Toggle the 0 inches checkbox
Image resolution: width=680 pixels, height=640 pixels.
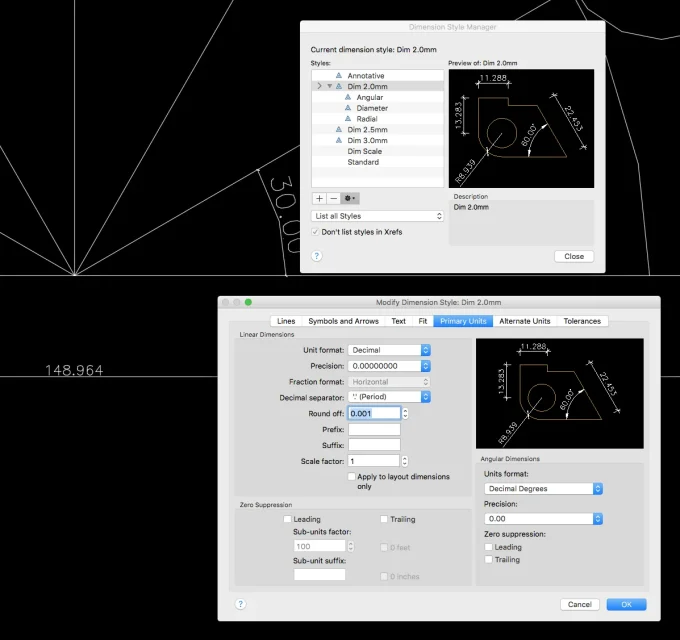384,576
